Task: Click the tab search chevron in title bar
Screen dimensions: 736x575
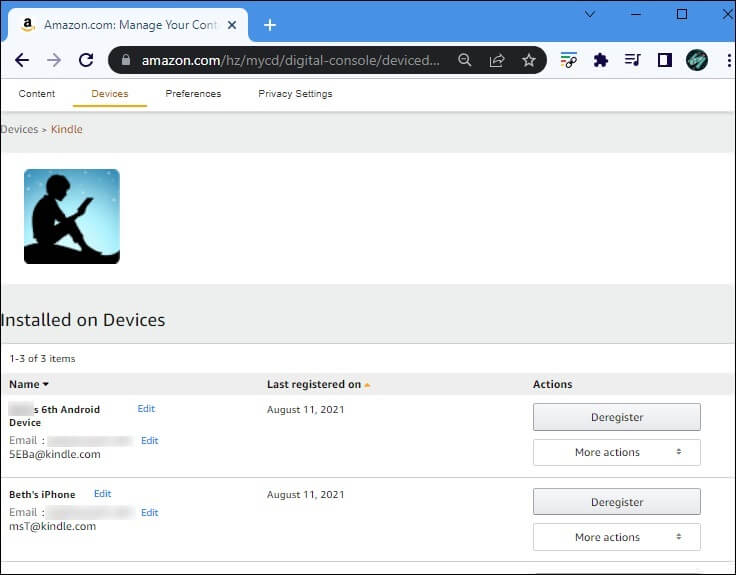Action: tap(590, 14)
